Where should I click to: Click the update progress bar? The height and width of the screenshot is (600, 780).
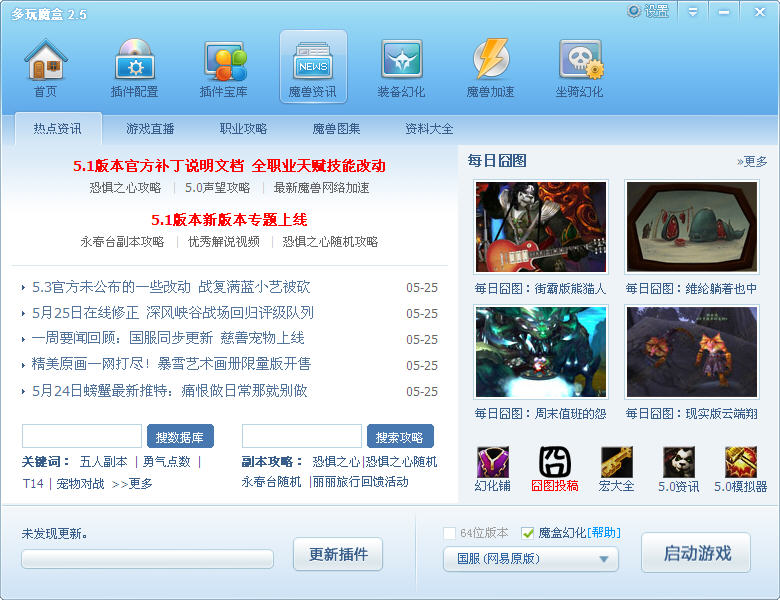tap(147, 559)
